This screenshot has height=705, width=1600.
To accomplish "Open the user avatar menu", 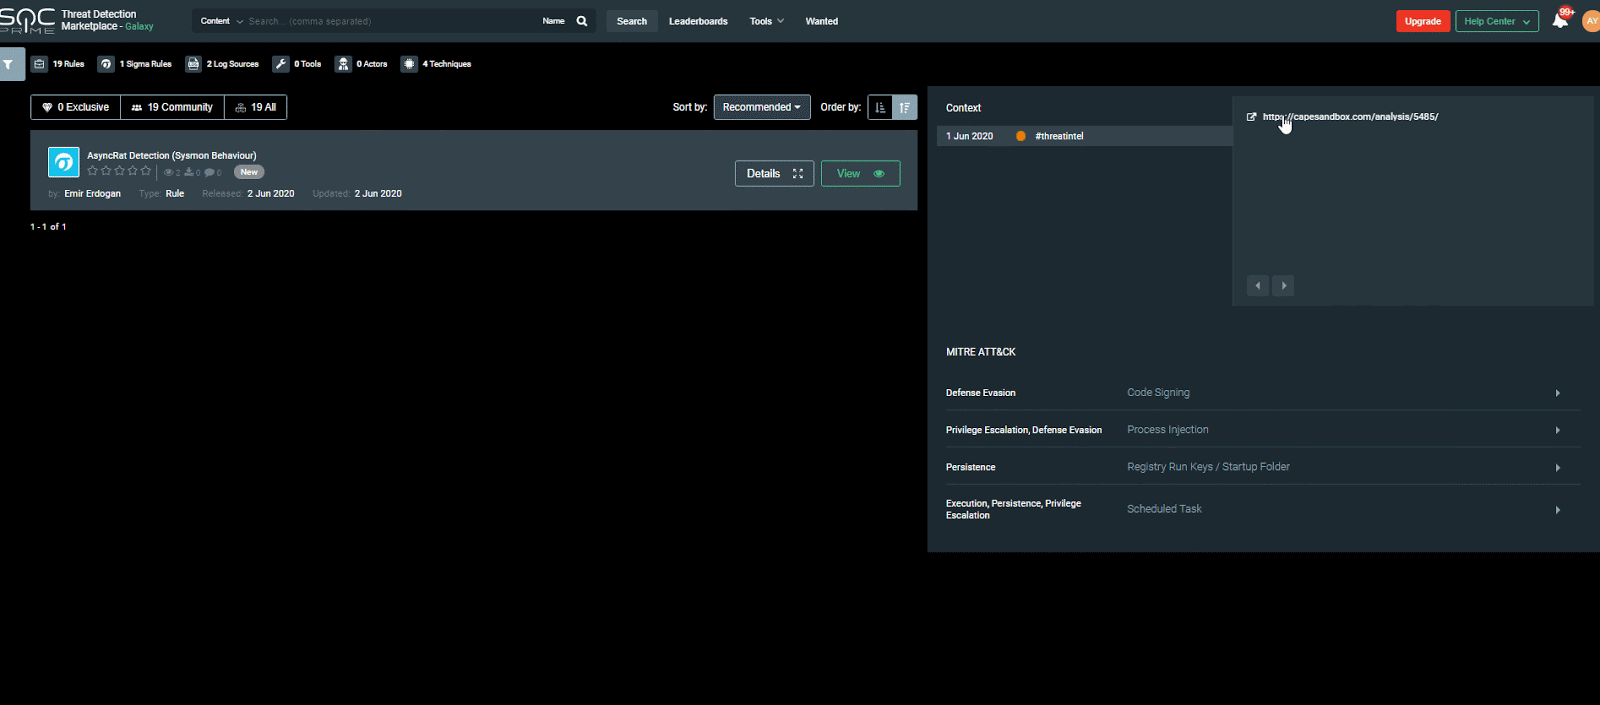I will (1591, 21).
